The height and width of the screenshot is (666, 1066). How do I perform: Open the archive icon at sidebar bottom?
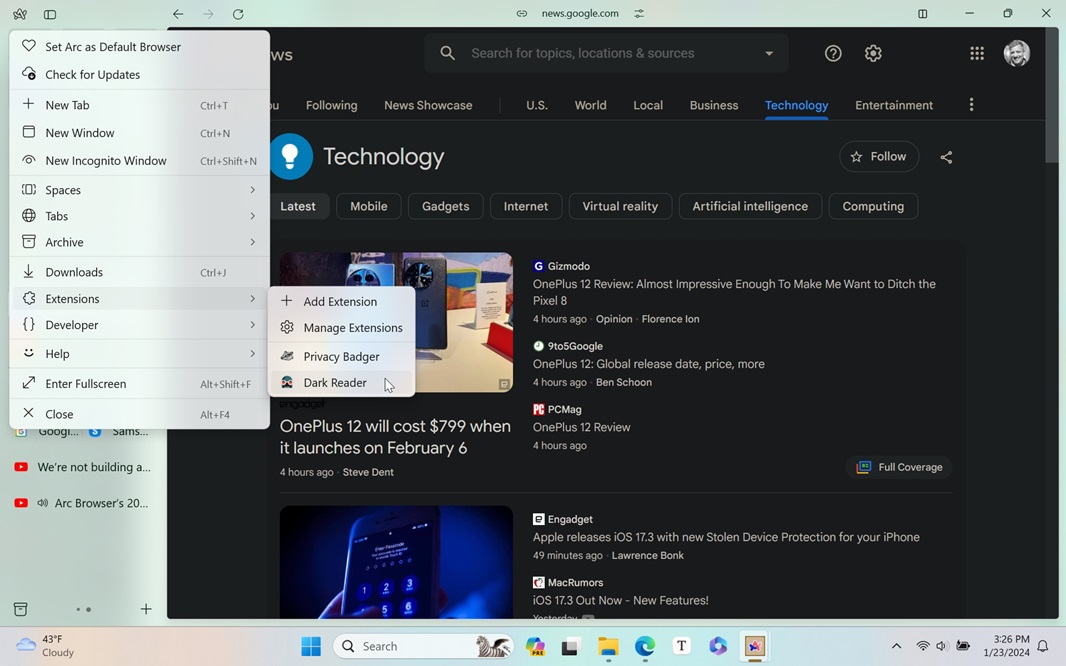20,609
